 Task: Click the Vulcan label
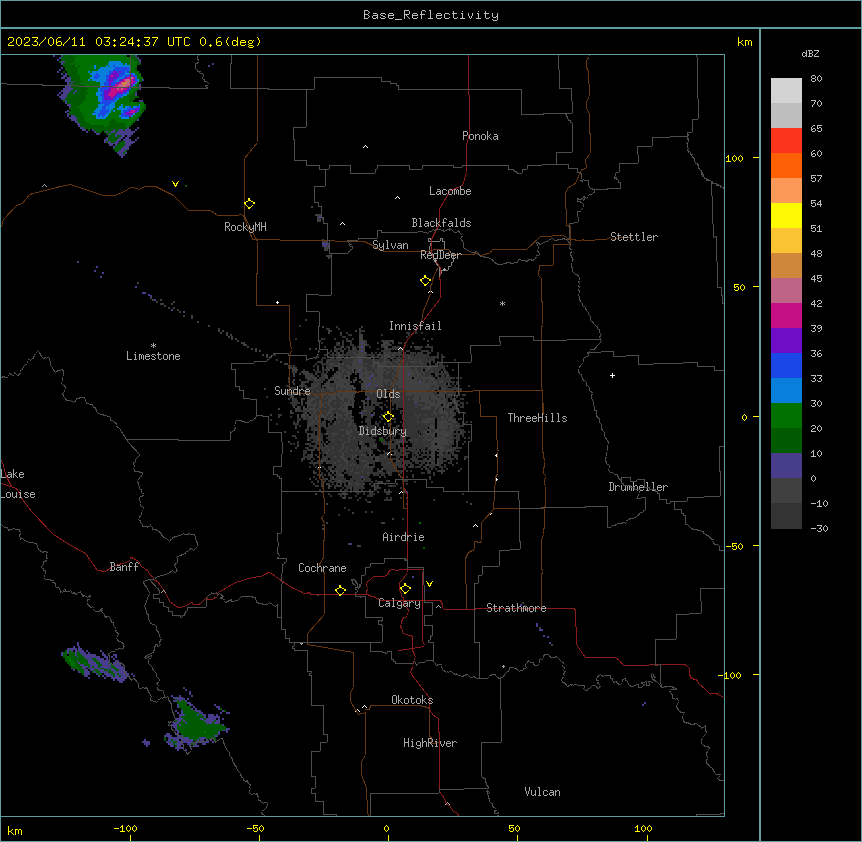[x=543, y=792]
